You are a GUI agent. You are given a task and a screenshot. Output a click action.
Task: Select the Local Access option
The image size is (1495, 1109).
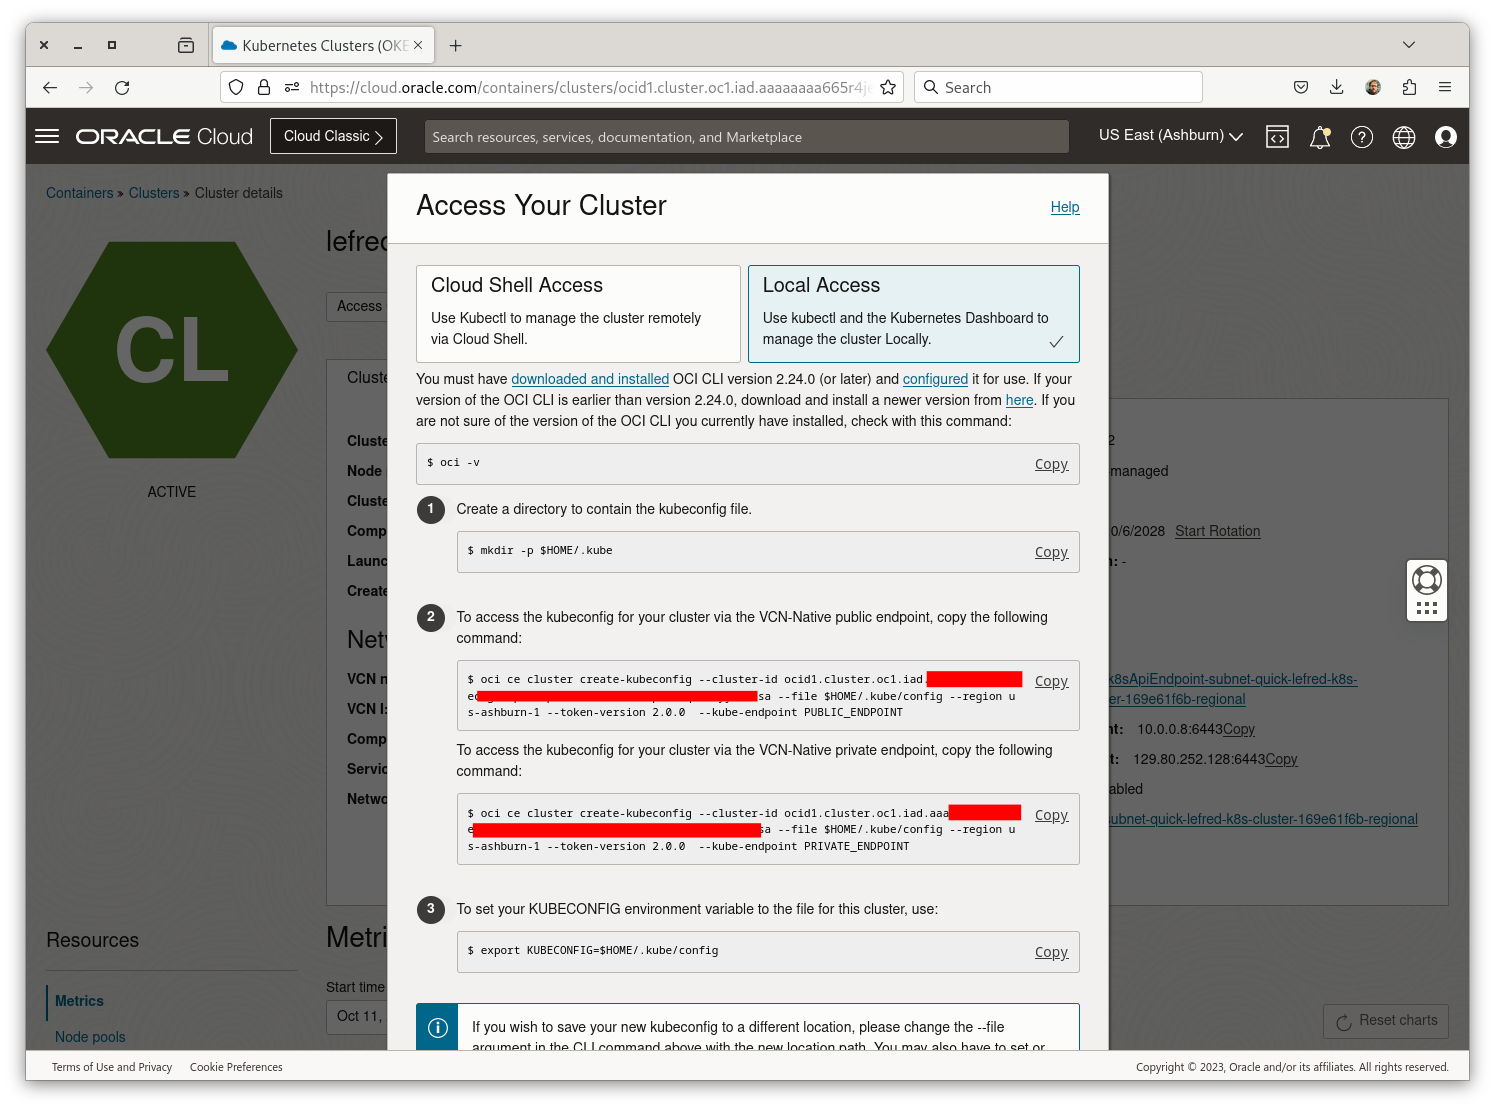[913, 313]
